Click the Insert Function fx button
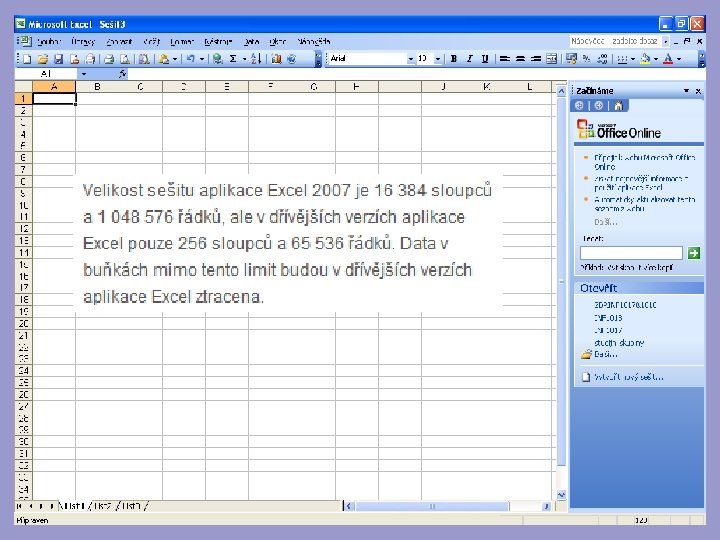 point(122,73)
